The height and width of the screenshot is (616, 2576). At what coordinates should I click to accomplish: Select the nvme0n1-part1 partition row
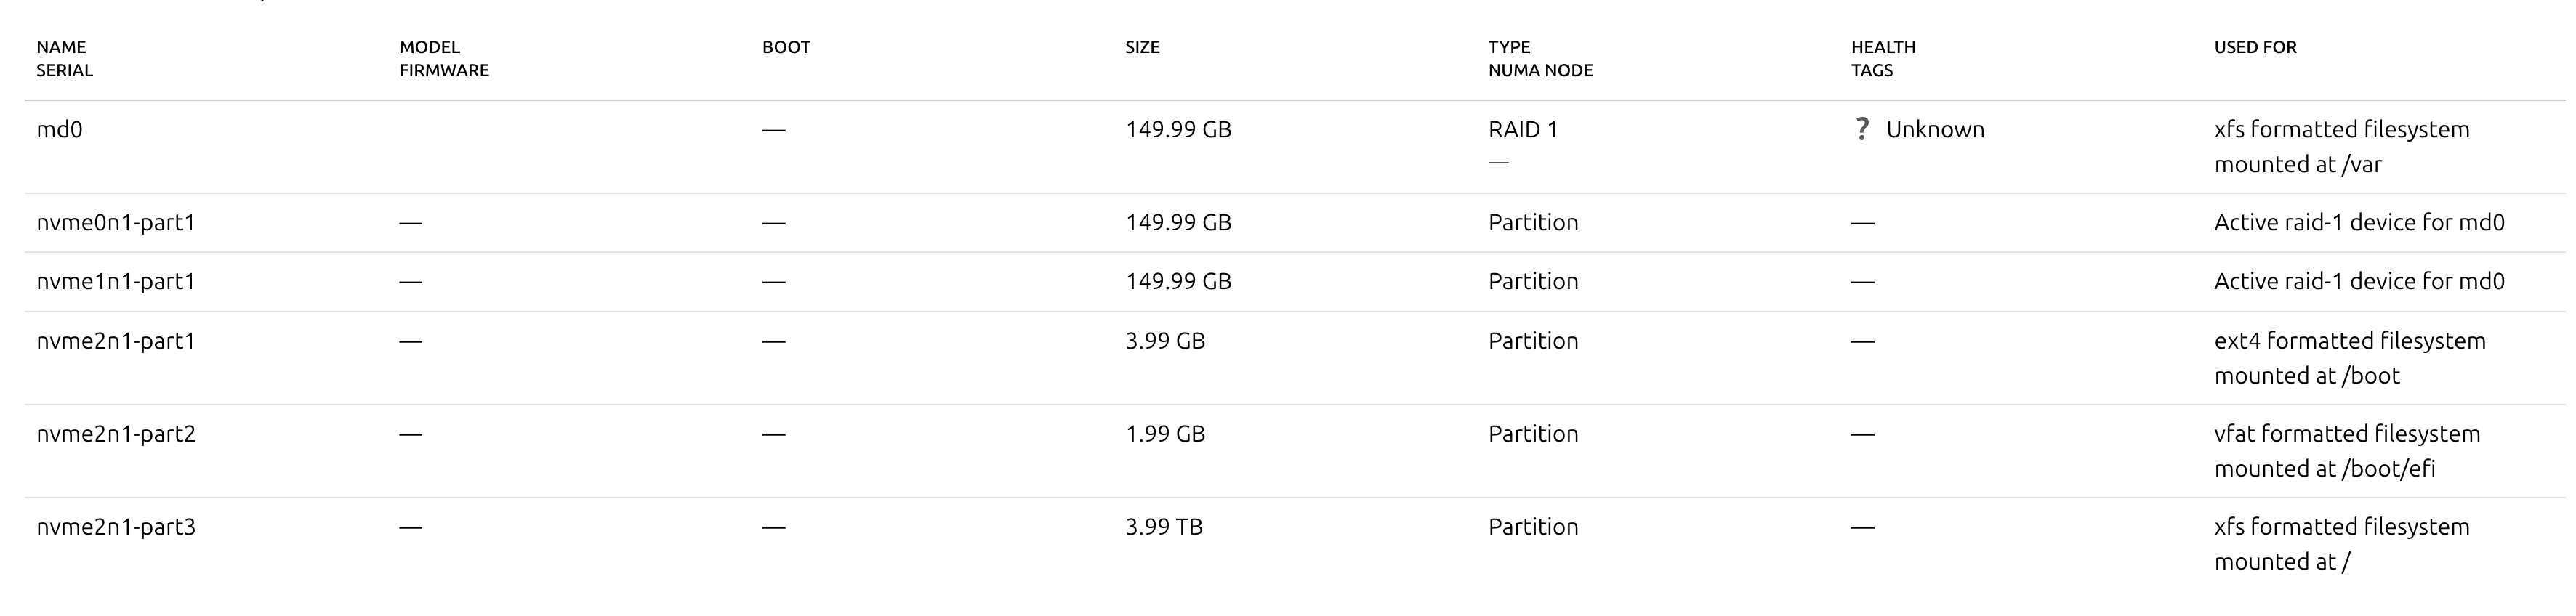116,223
